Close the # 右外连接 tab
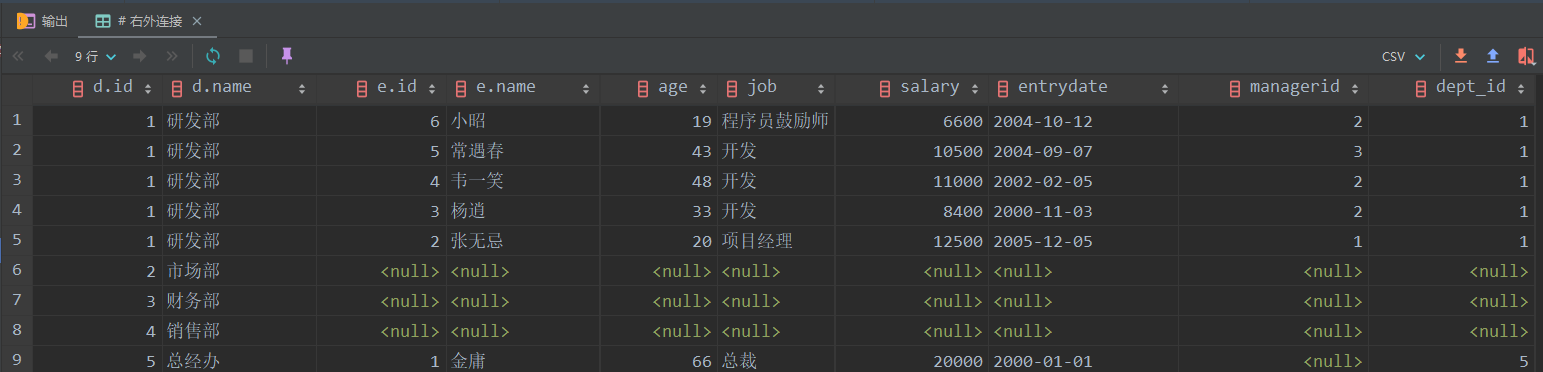The height and width of the screenshot is (372, 1543). click(196, 21)
